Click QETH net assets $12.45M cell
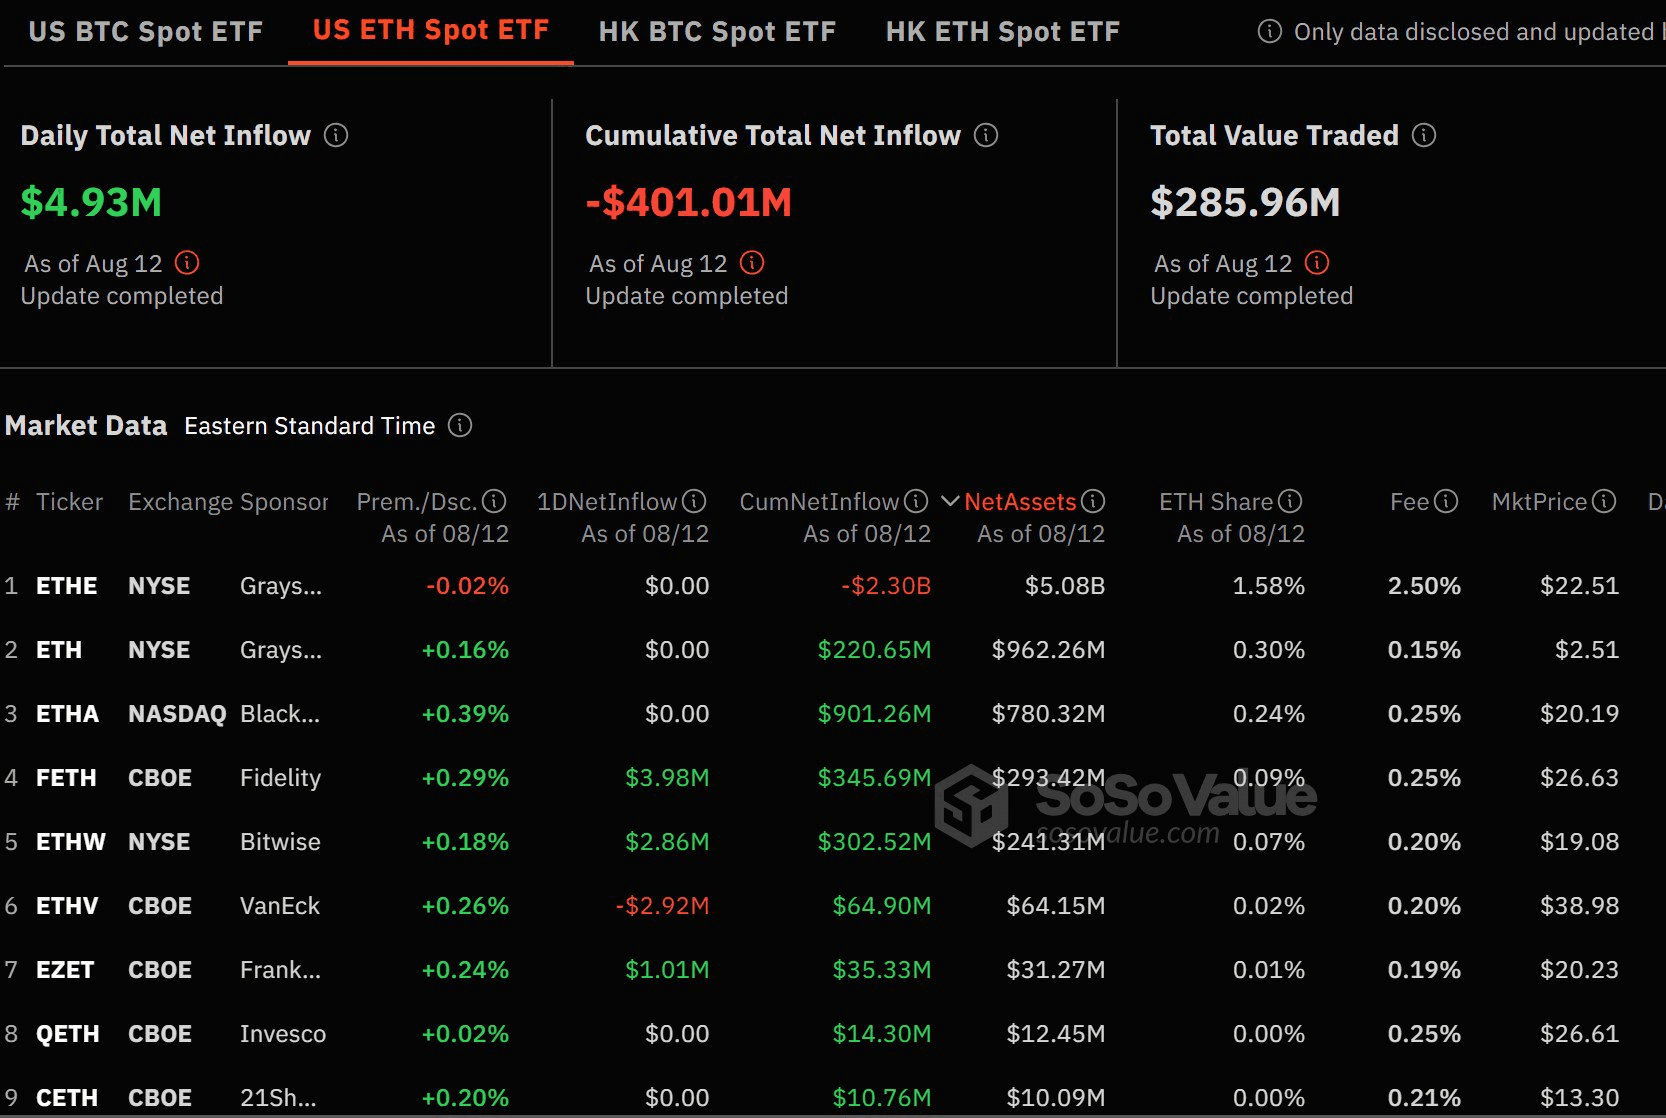The image size is (1666, 1118). 1056,1034
